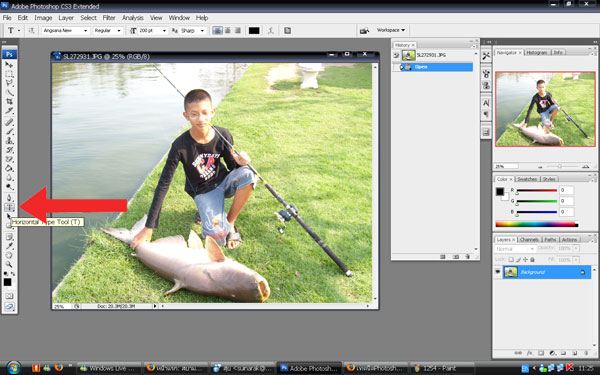The image size is (600, 375).
Task: Open the Tool Preset picker arrow
Action: 19,30
